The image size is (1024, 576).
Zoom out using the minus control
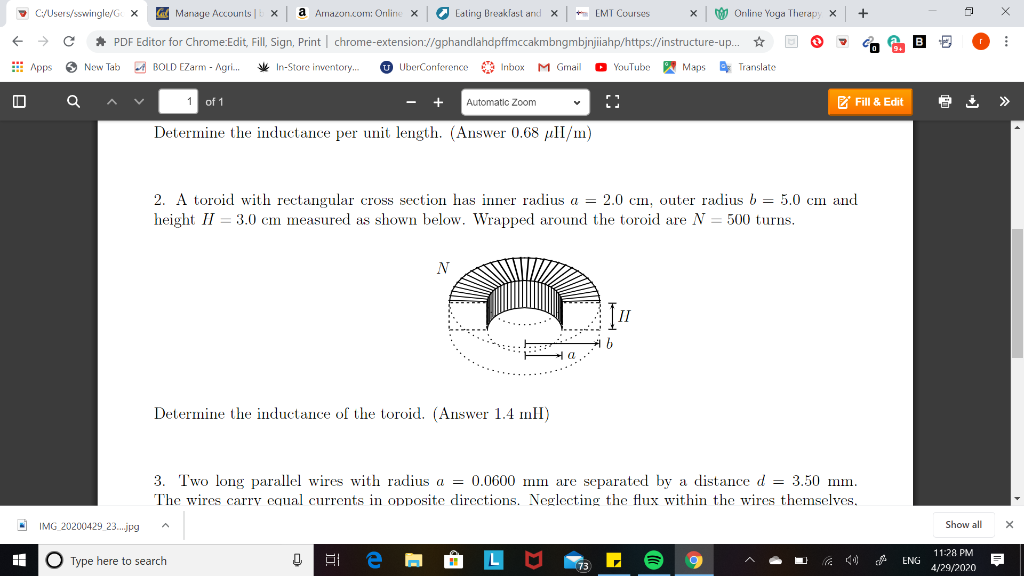pos(409,100)
